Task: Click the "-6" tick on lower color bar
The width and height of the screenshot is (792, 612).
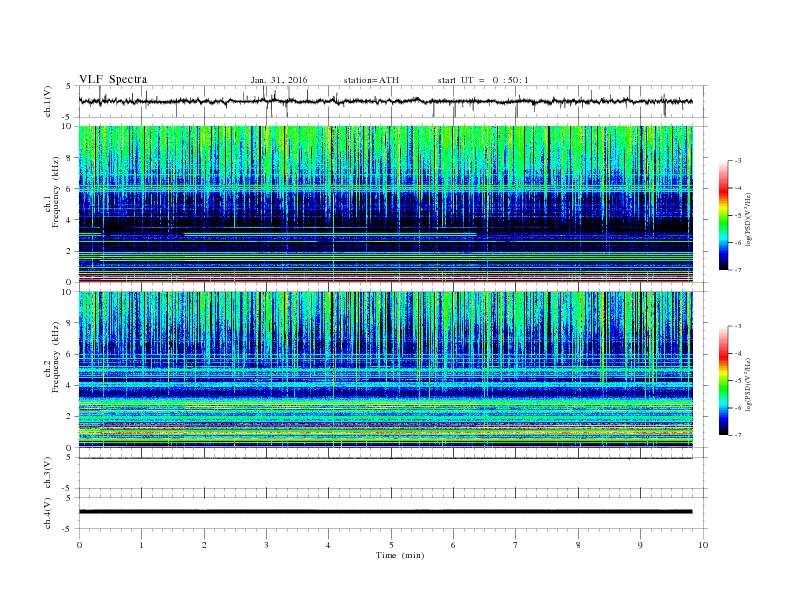Action: tap(737, 407)
